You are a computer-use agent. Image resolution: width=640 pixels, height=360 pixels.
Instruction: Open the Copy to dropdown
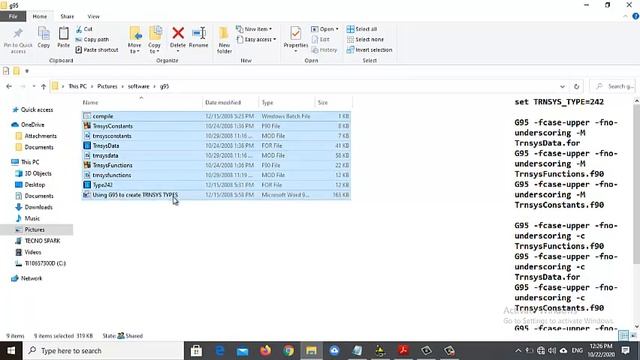(154, 40)
